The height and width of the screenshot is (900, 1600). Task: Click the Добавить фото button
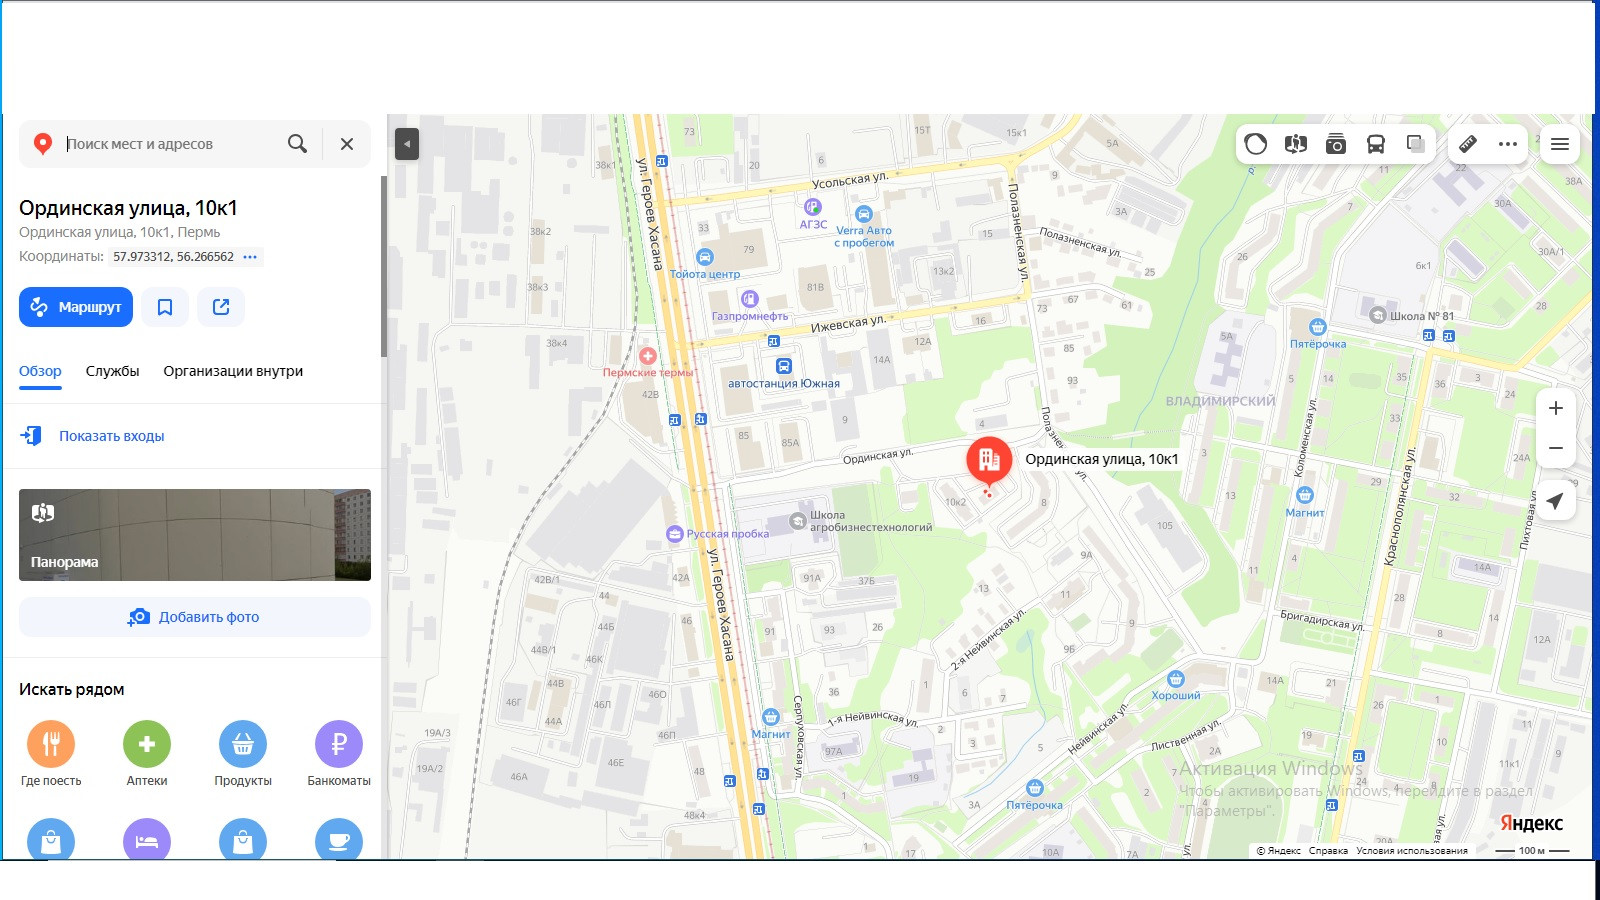(x=195, y=617)
